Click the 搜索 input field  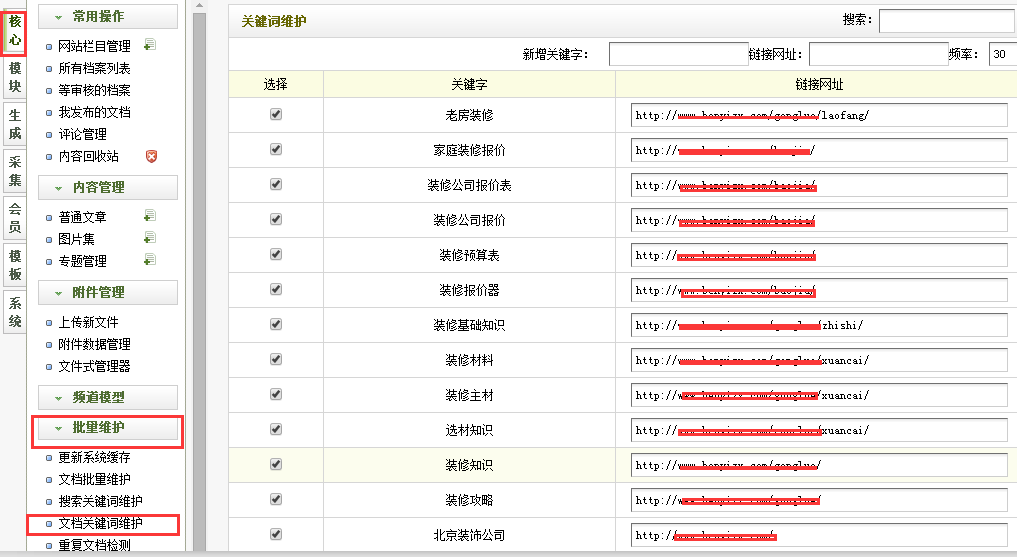point(948,20)
